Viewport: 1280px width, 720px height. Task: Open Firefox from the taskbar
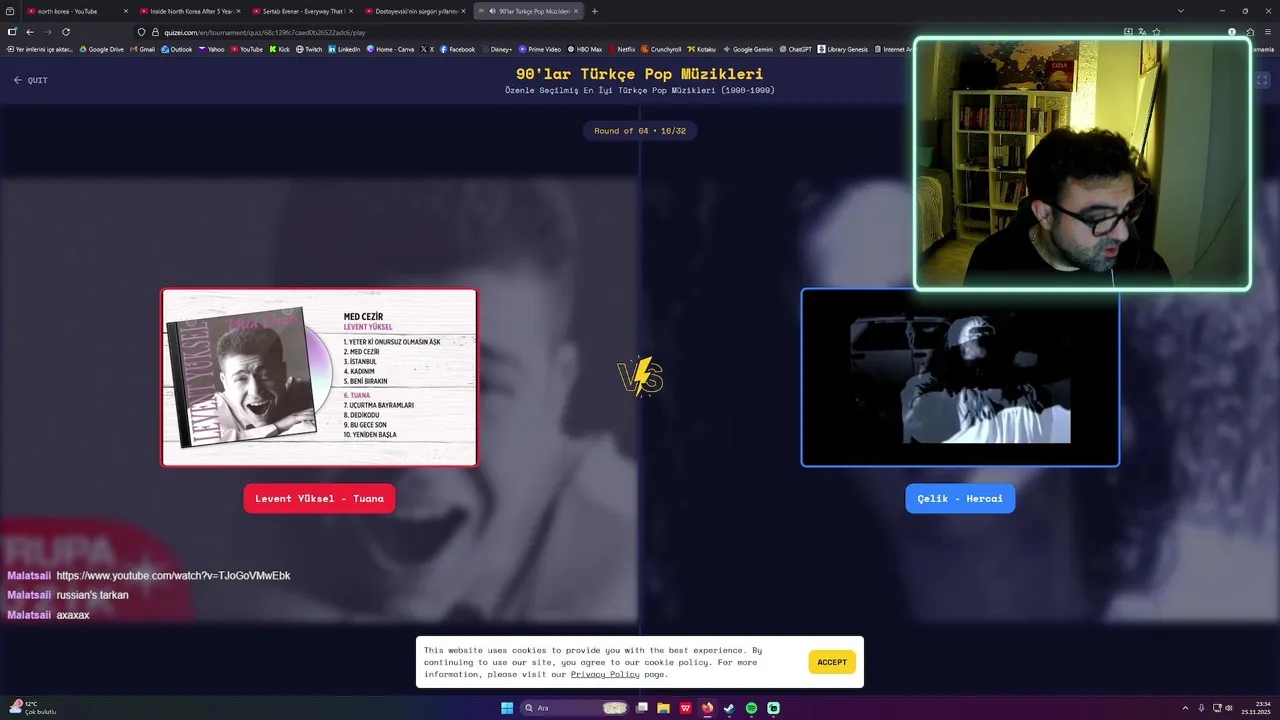(x=708, y=708)
